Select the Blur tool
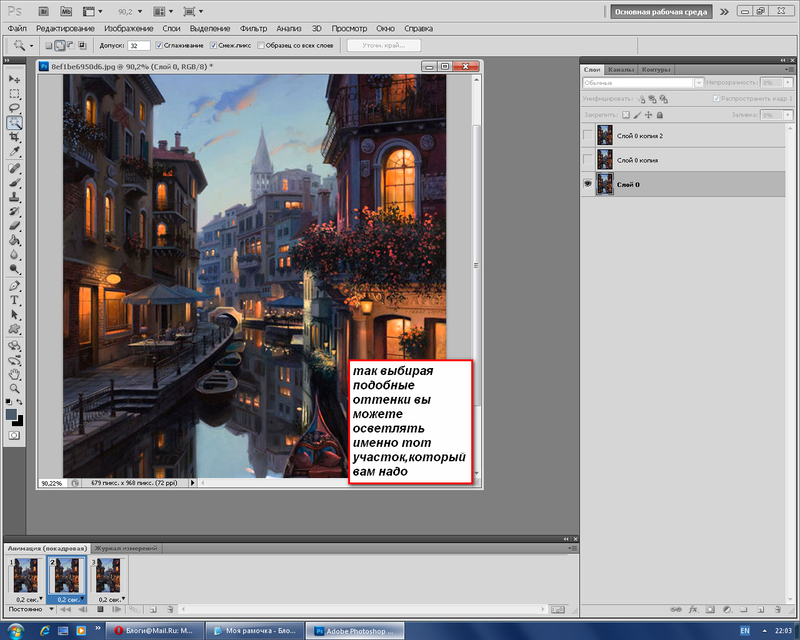 click(x=14, y=255)
